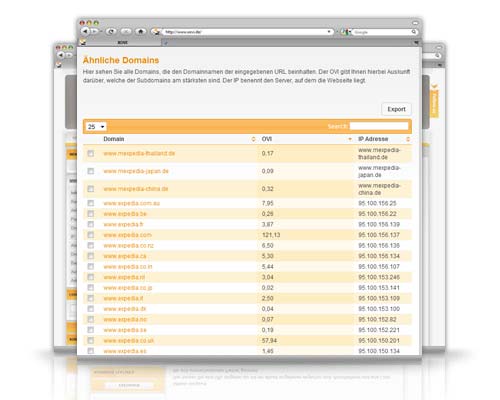This screenshot has height=400, width=500.
Task: Tick the checkbox for www.expedia.be
Action: [x=91, y=214]
